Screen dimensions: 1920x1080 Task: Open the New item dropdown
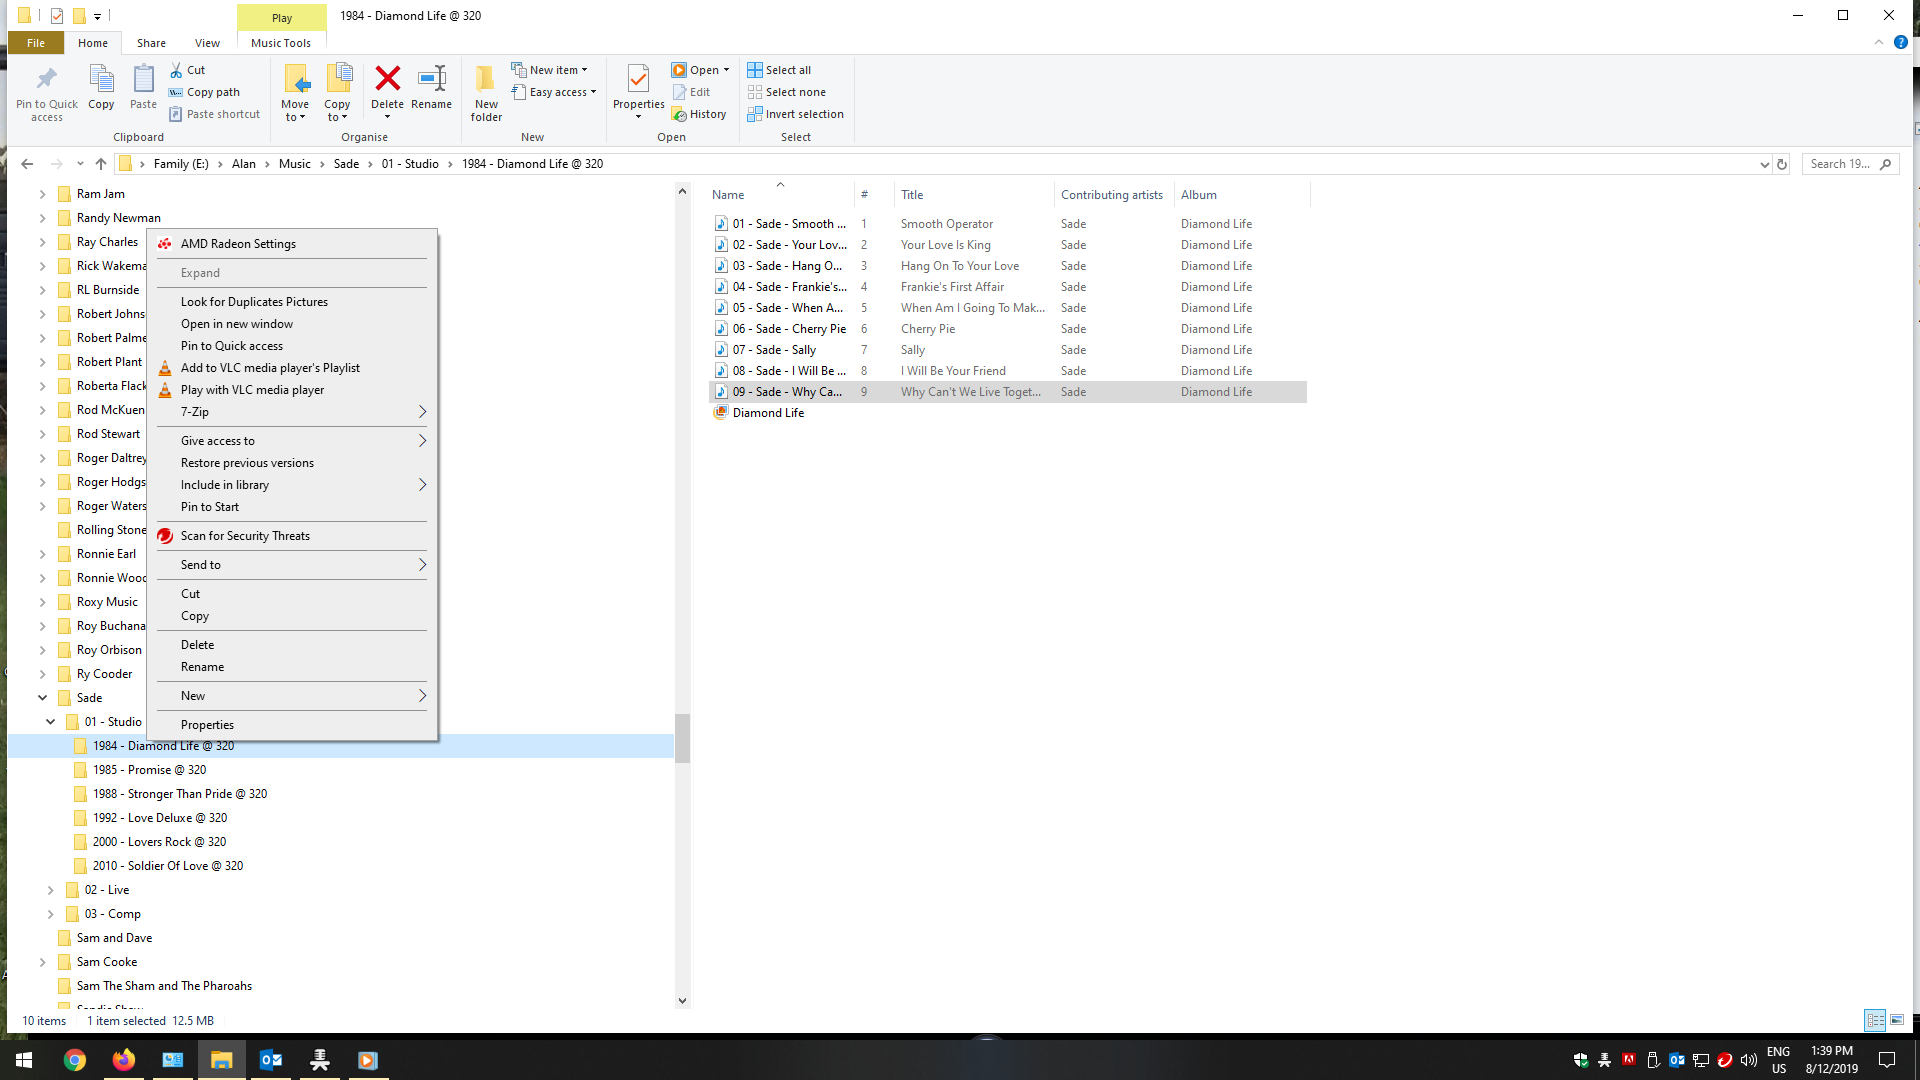point(549,70)
